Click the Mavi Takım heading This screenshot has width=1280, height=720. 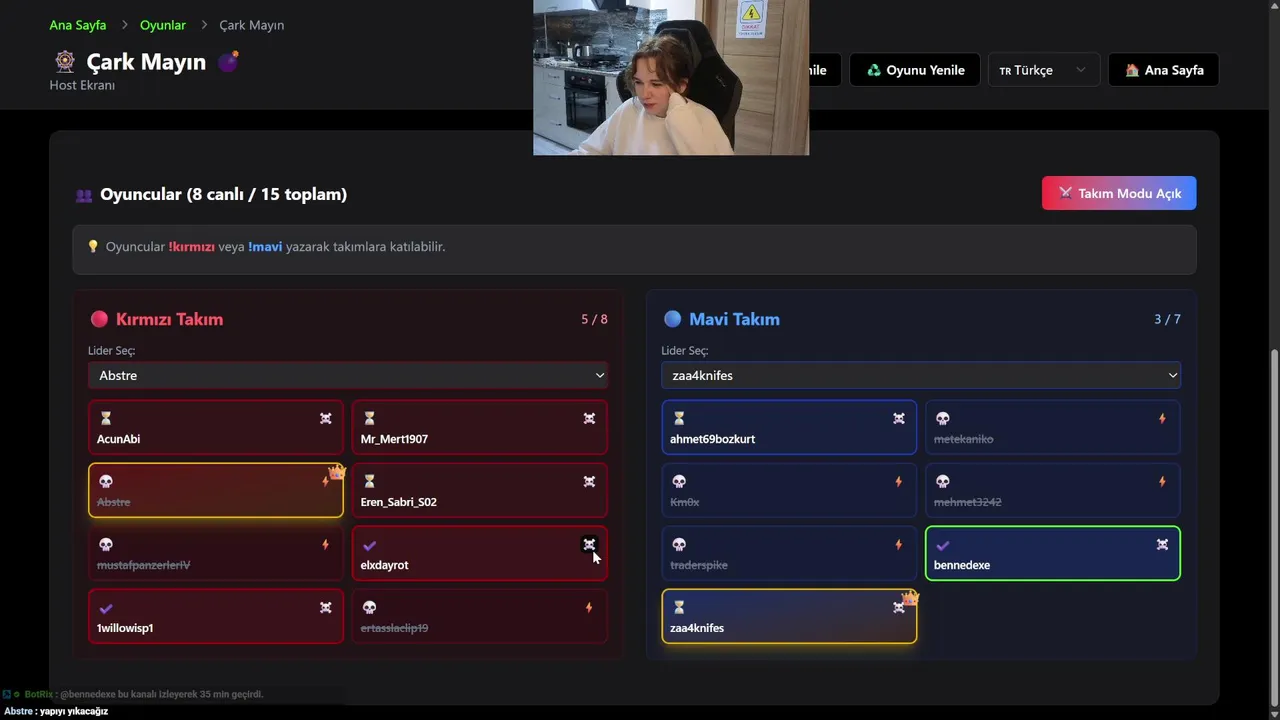coord(734,319)
